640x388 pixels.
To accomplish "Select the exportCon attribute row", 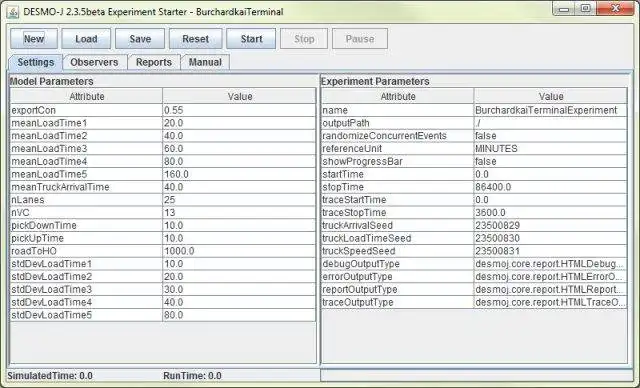I will click(x=87, y=110).
